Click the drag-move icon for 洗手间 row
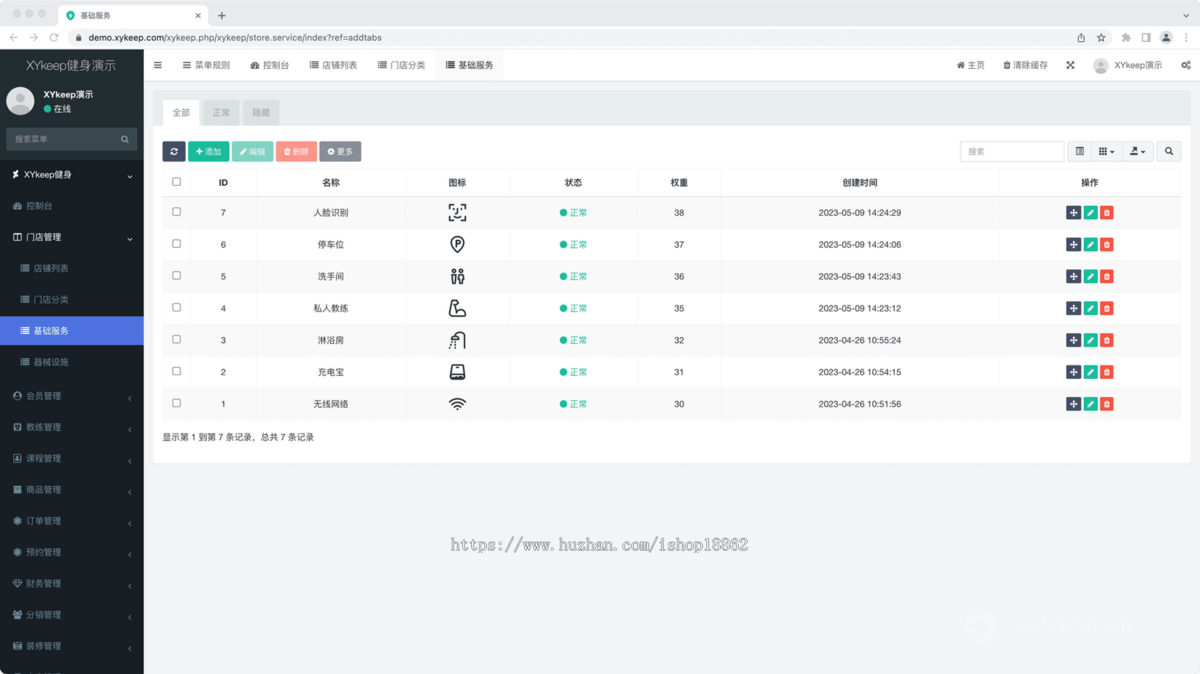Viewport: 1200px width, 674px height. pyautogui.click(x=1073, y=277)
